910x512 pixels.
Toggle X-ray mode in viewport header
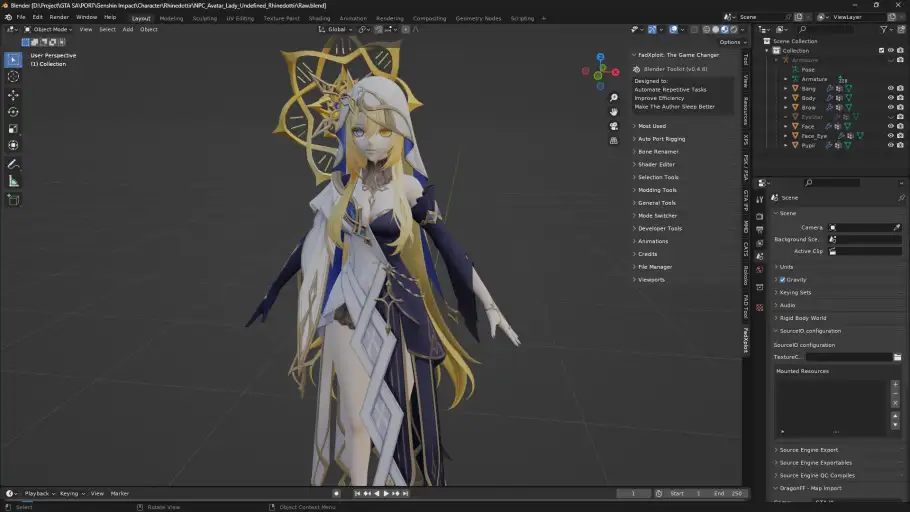[x=694, y=29]
